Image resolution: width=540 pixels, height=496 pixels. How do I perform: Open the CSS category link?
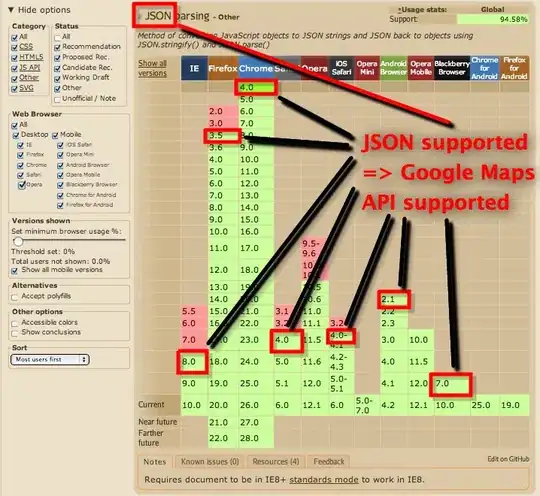pyautogui.click(x=26, y=46)
